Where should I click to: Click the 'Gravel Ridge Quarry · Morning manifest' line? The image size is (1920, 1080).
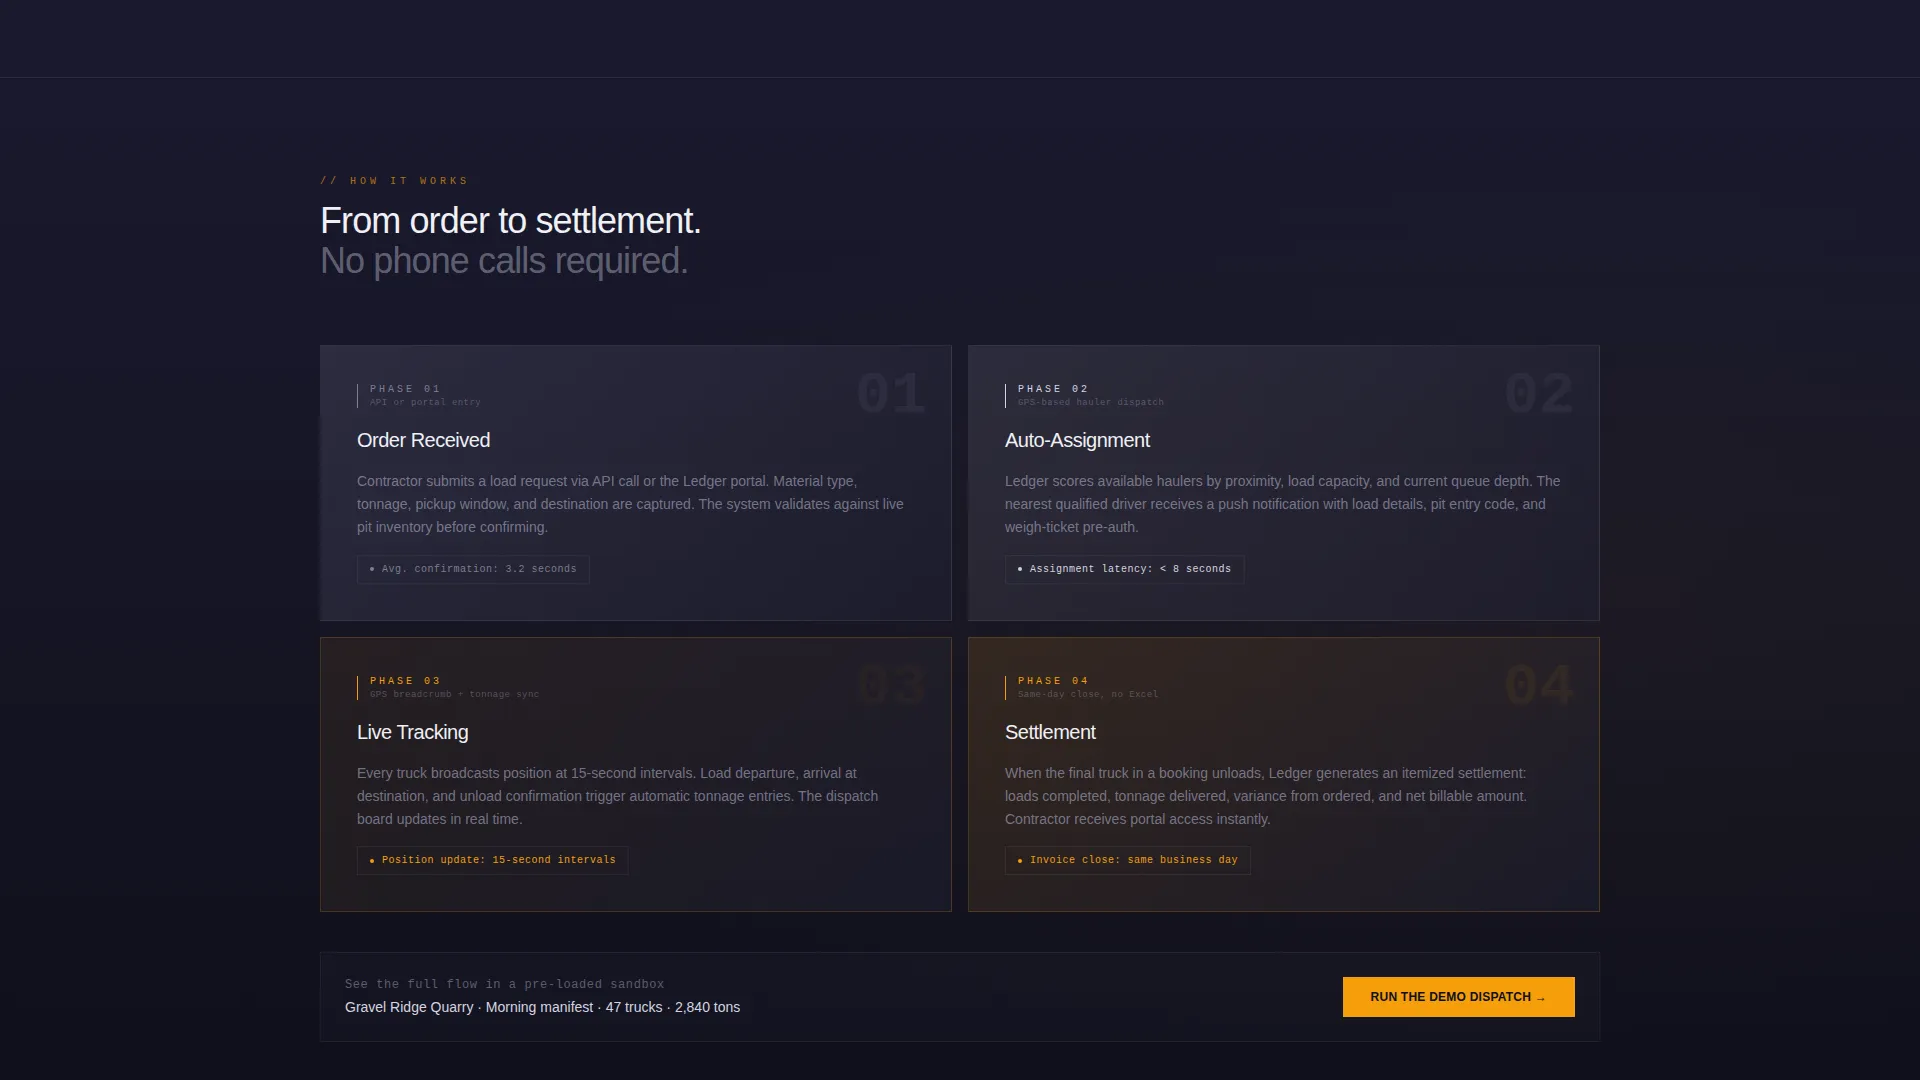click(x=542, y=1007)
